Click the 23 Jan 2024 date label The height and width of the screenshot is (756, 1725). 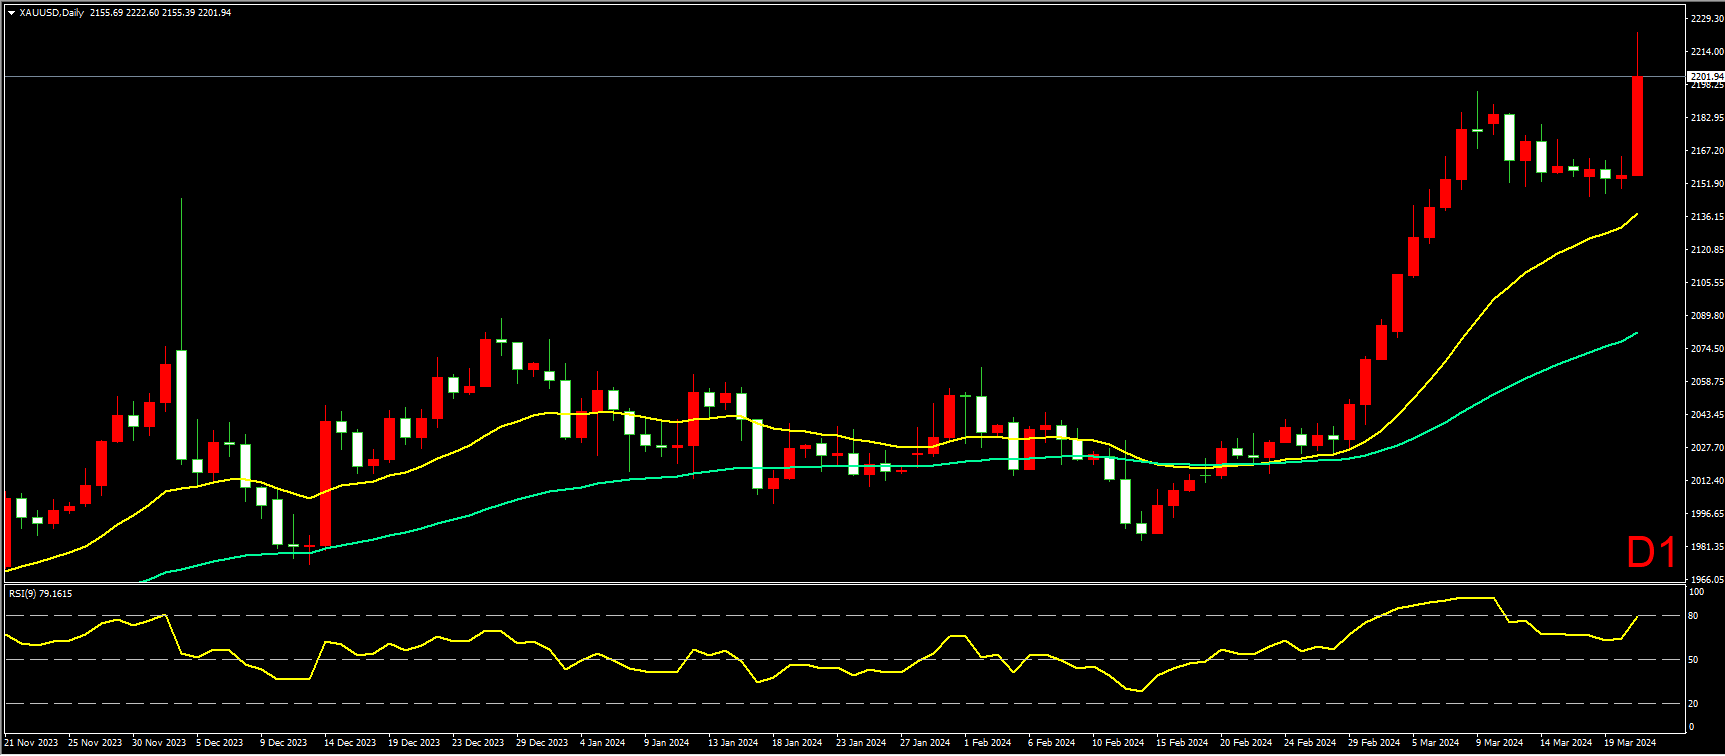click(861, 743)
